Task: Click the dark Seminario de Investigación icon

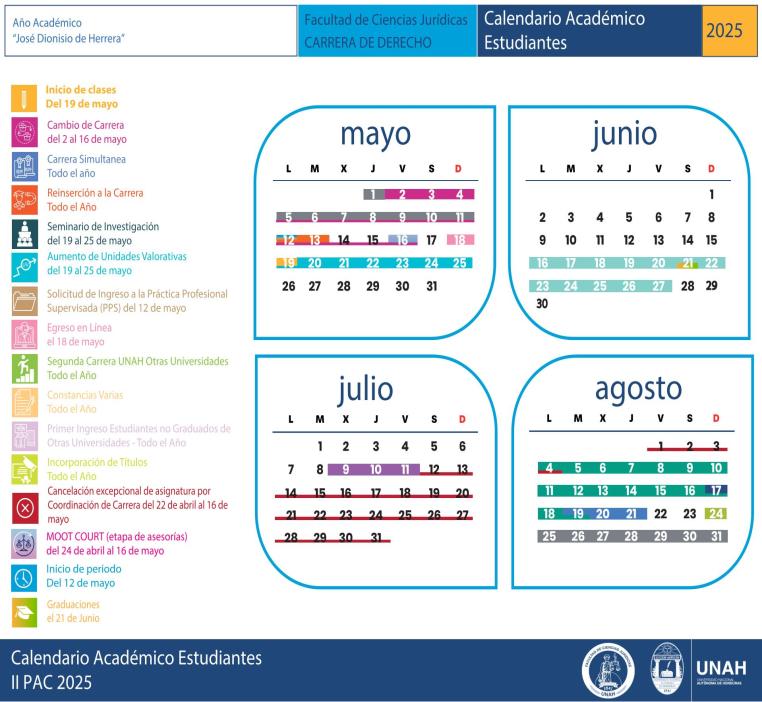Action: click(x=24, y=234)
